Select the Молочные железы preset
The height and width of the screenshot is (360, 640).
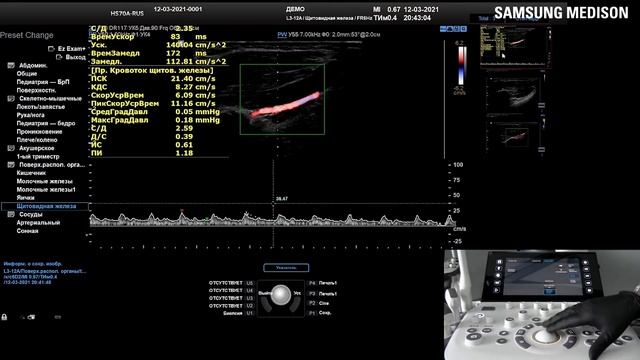click(44, 181)
